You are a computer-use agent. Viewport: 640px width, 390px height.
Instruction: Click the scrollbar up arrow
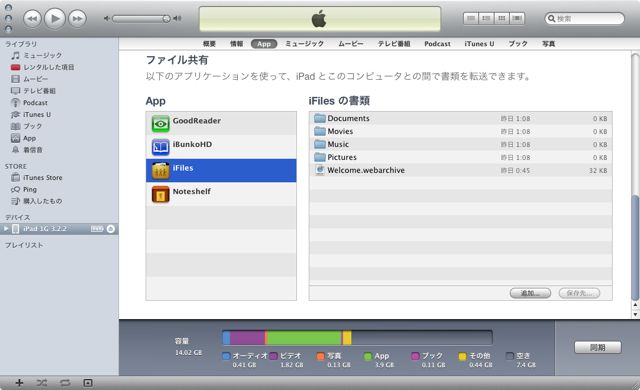(635, 305)
